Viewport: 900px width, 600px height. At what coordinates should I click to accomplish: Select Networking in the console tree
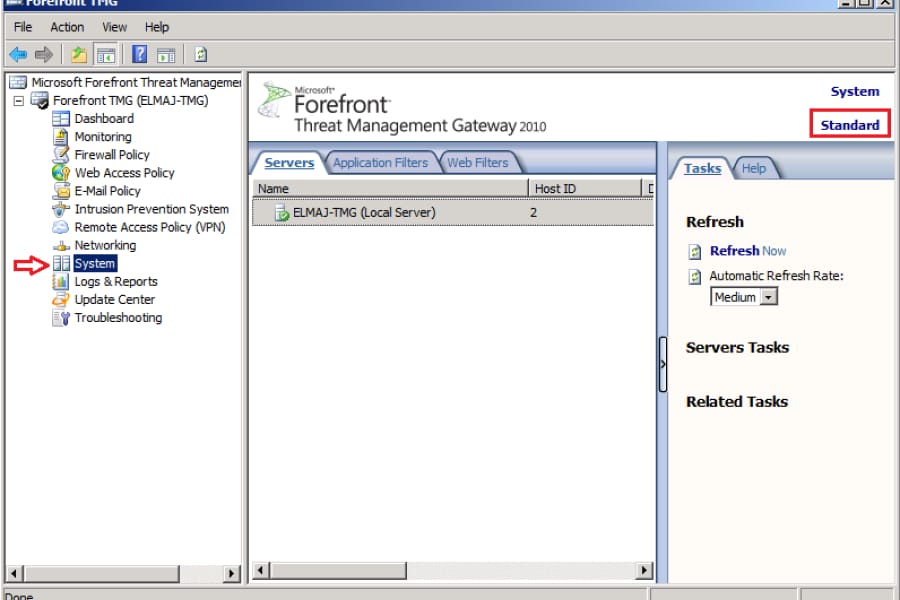(105, 245)
